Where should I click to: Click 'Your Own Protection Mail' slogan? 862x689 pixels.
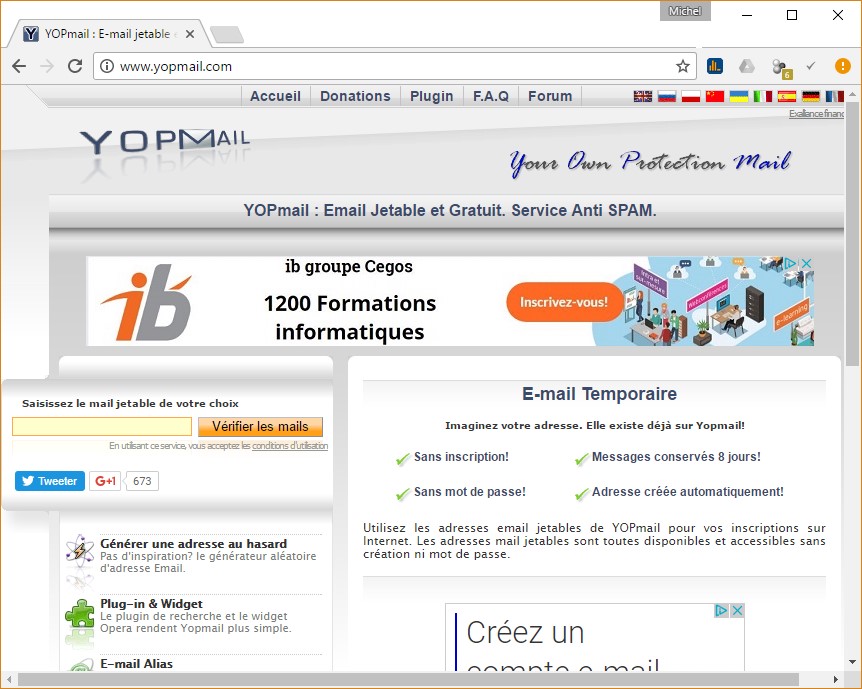(650, 163)
